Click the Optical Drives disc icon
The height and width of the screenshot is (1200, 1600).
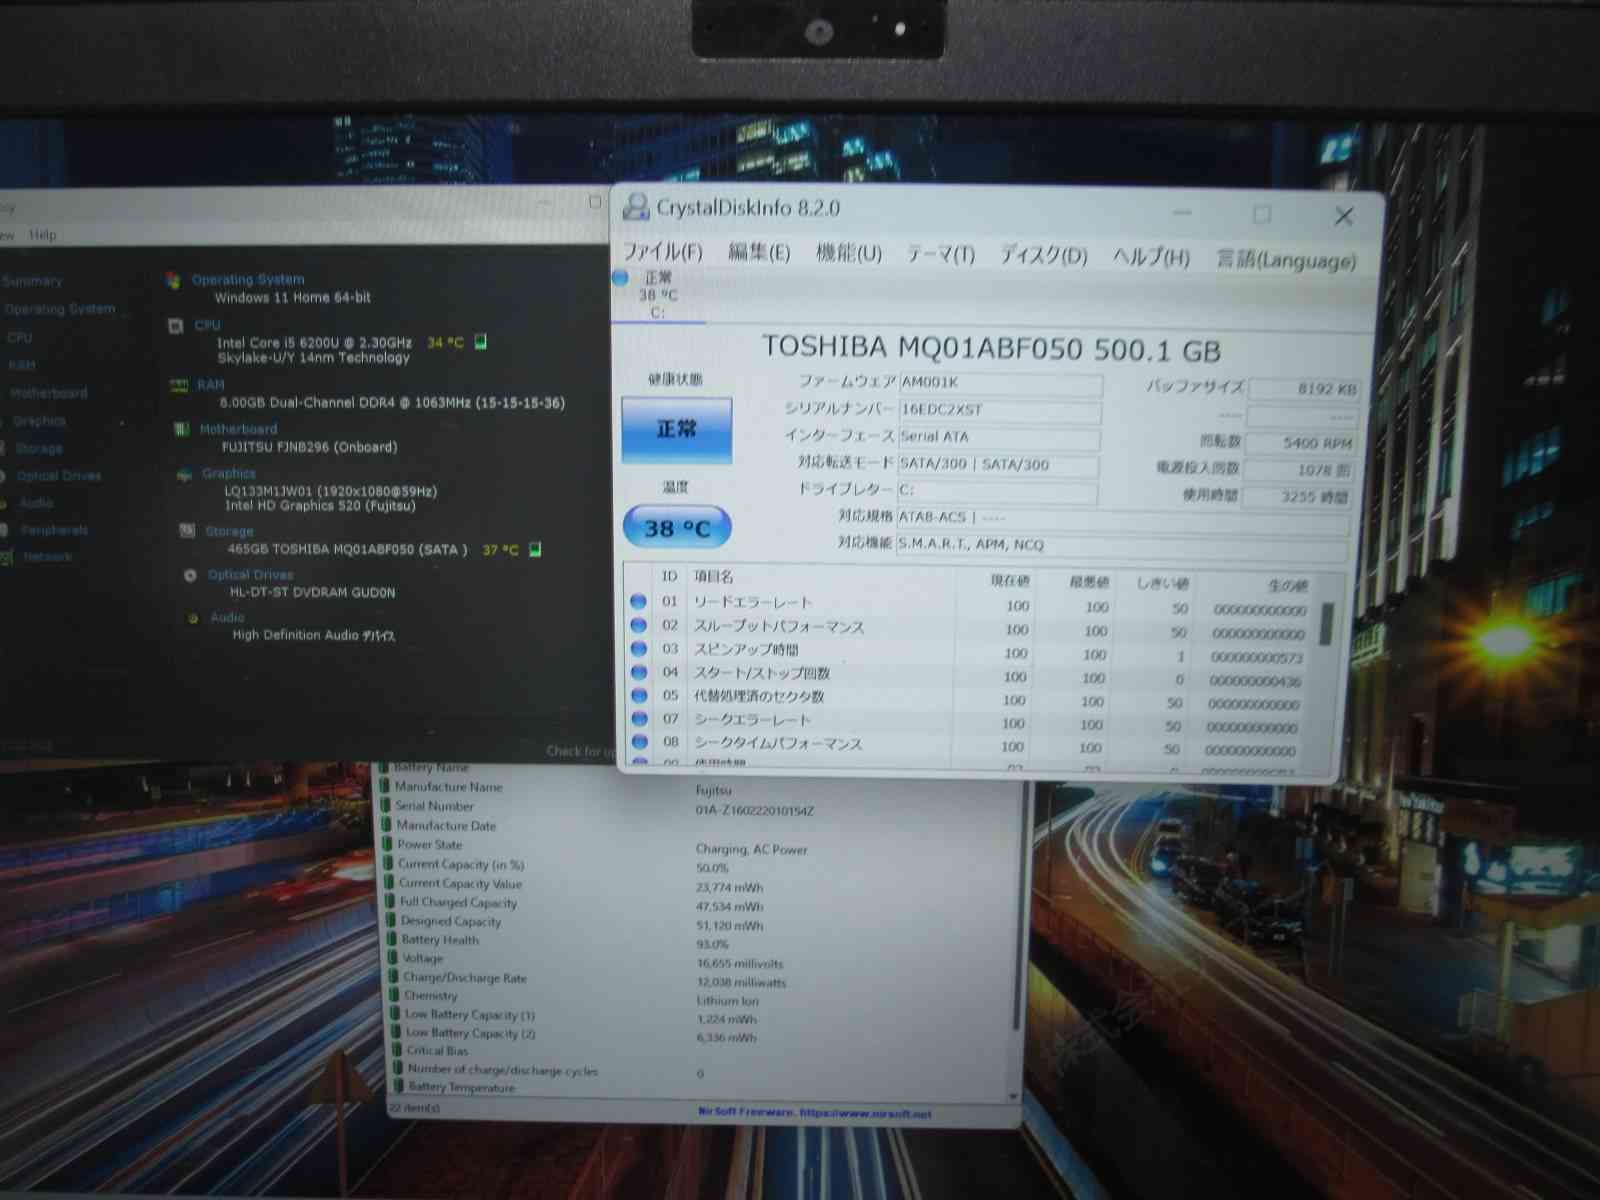(x=190, y=575)
